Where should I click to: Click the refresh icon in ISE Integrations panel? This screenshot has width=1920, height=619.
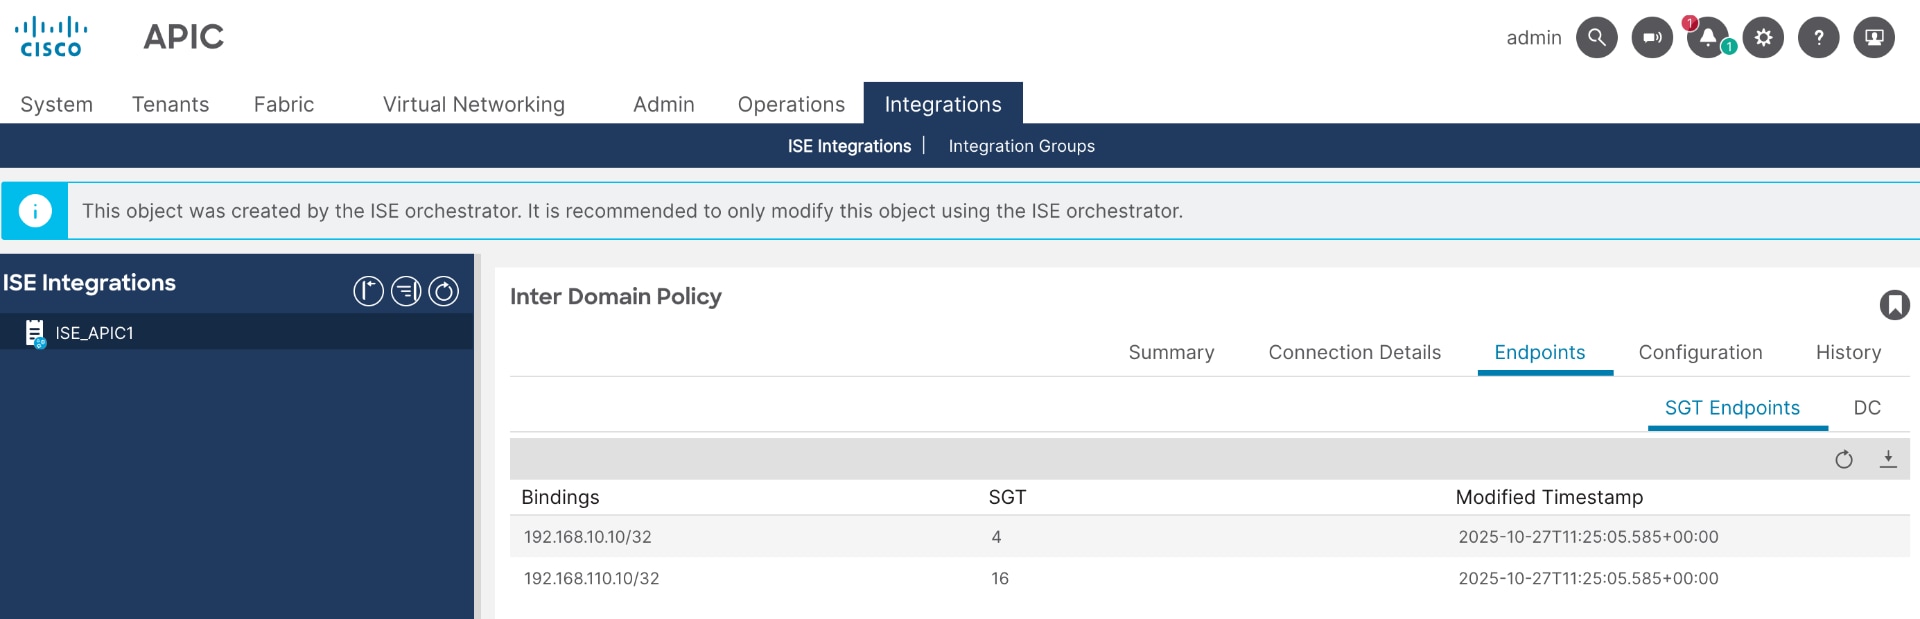[x=443, y=291]
